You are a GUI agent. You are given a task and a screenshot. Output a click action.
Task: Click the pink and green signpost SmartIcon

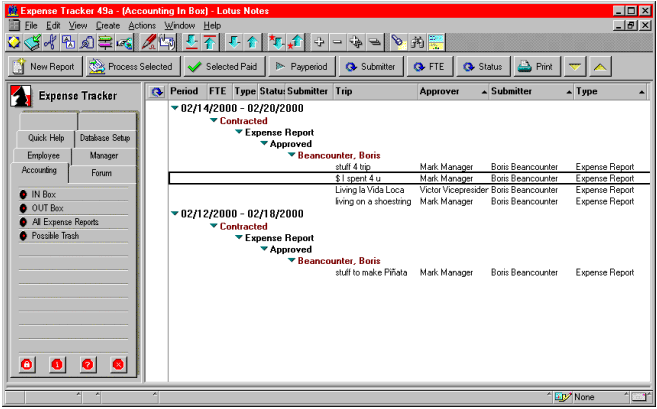pyautogui.click(x=105, y=42)
